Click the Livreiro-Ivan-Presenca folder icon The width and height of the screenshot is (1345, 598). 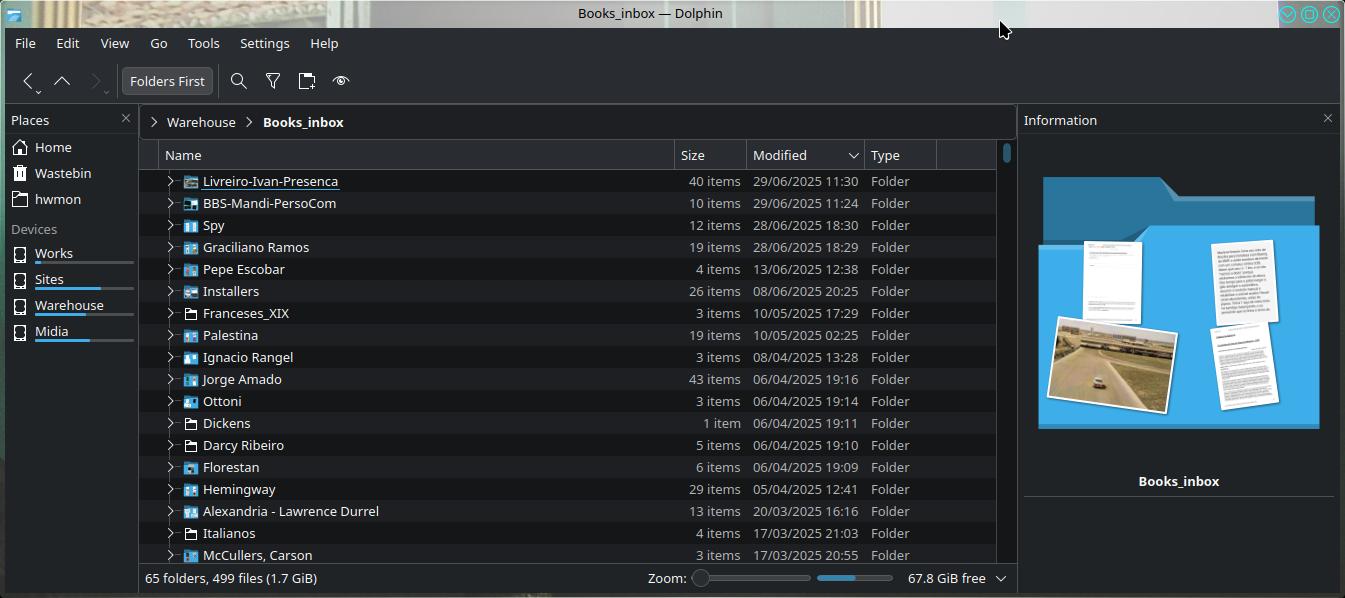tap(191, 182)
